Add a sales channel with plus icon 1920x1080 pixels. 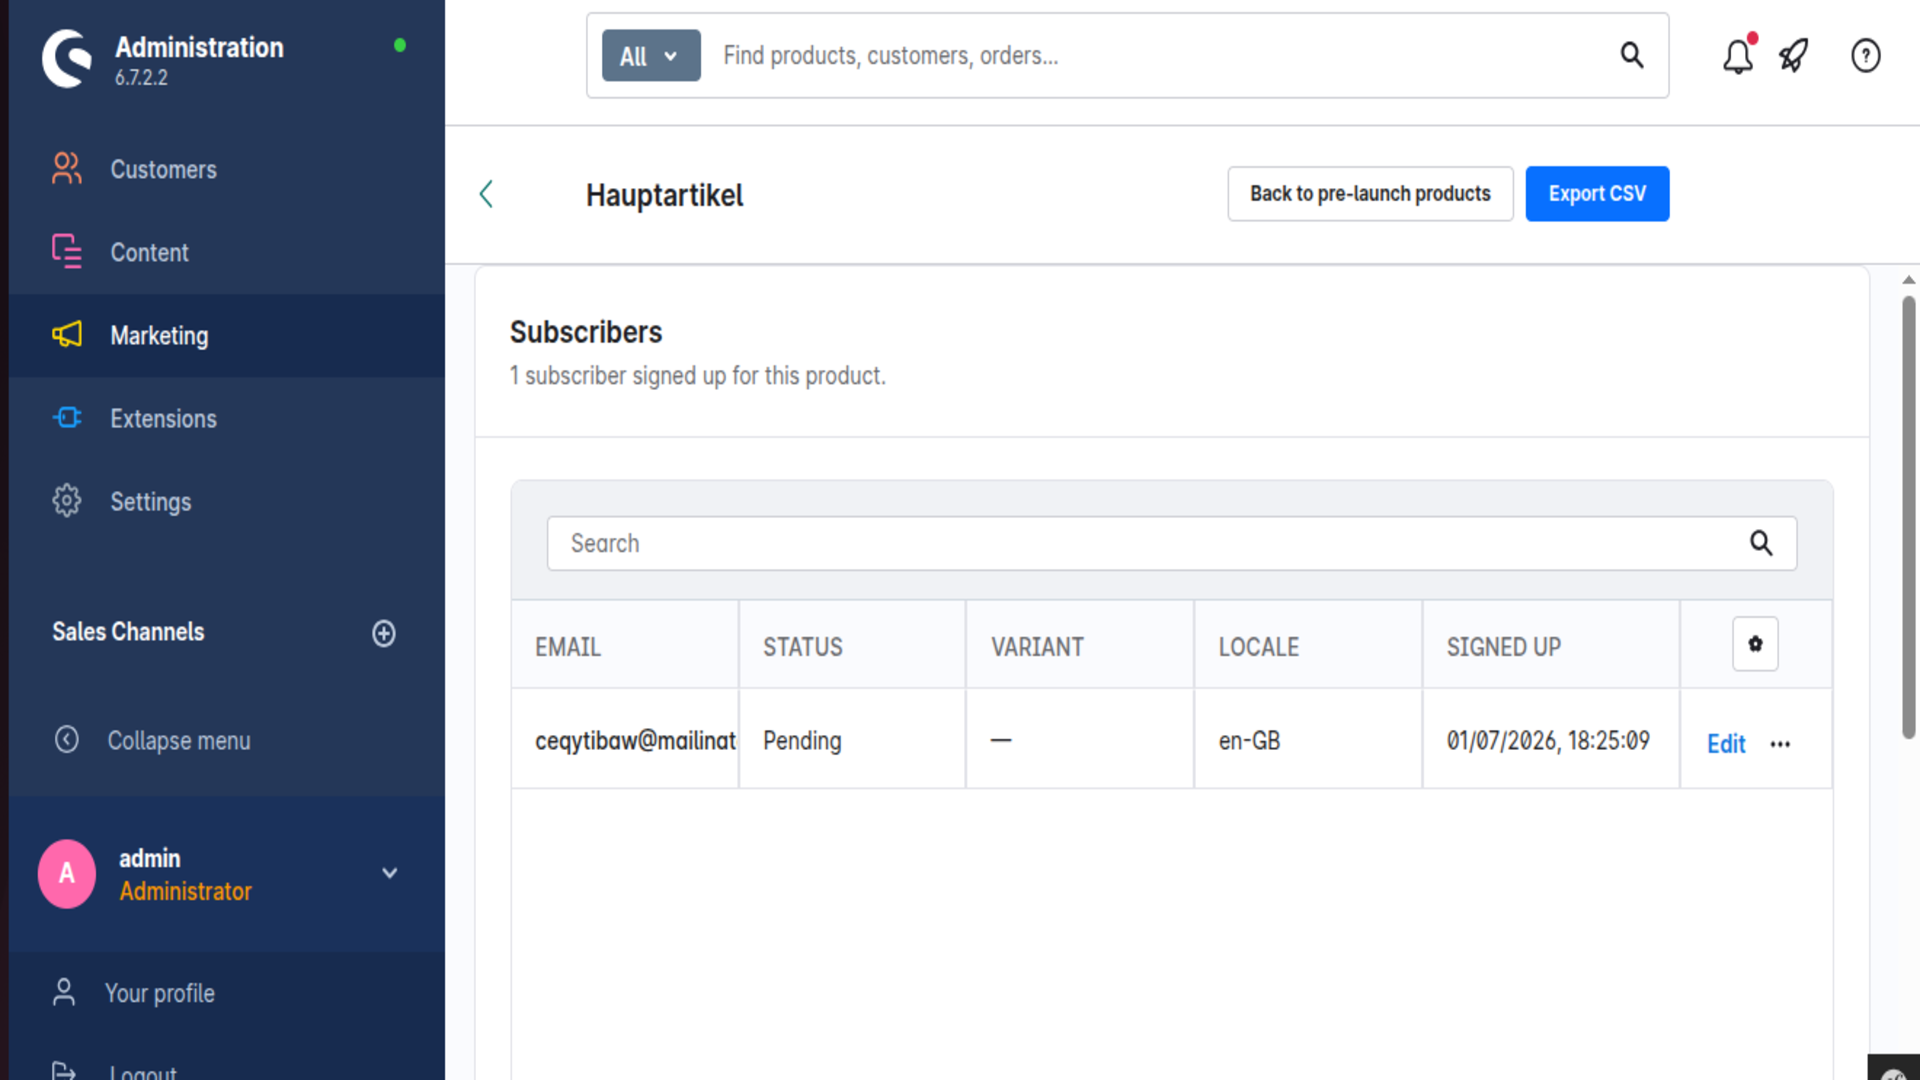pos(384,633)
